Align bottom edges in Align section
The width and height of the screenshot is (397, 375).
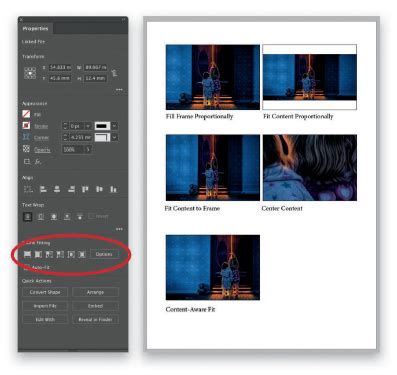tap(113, 189)
